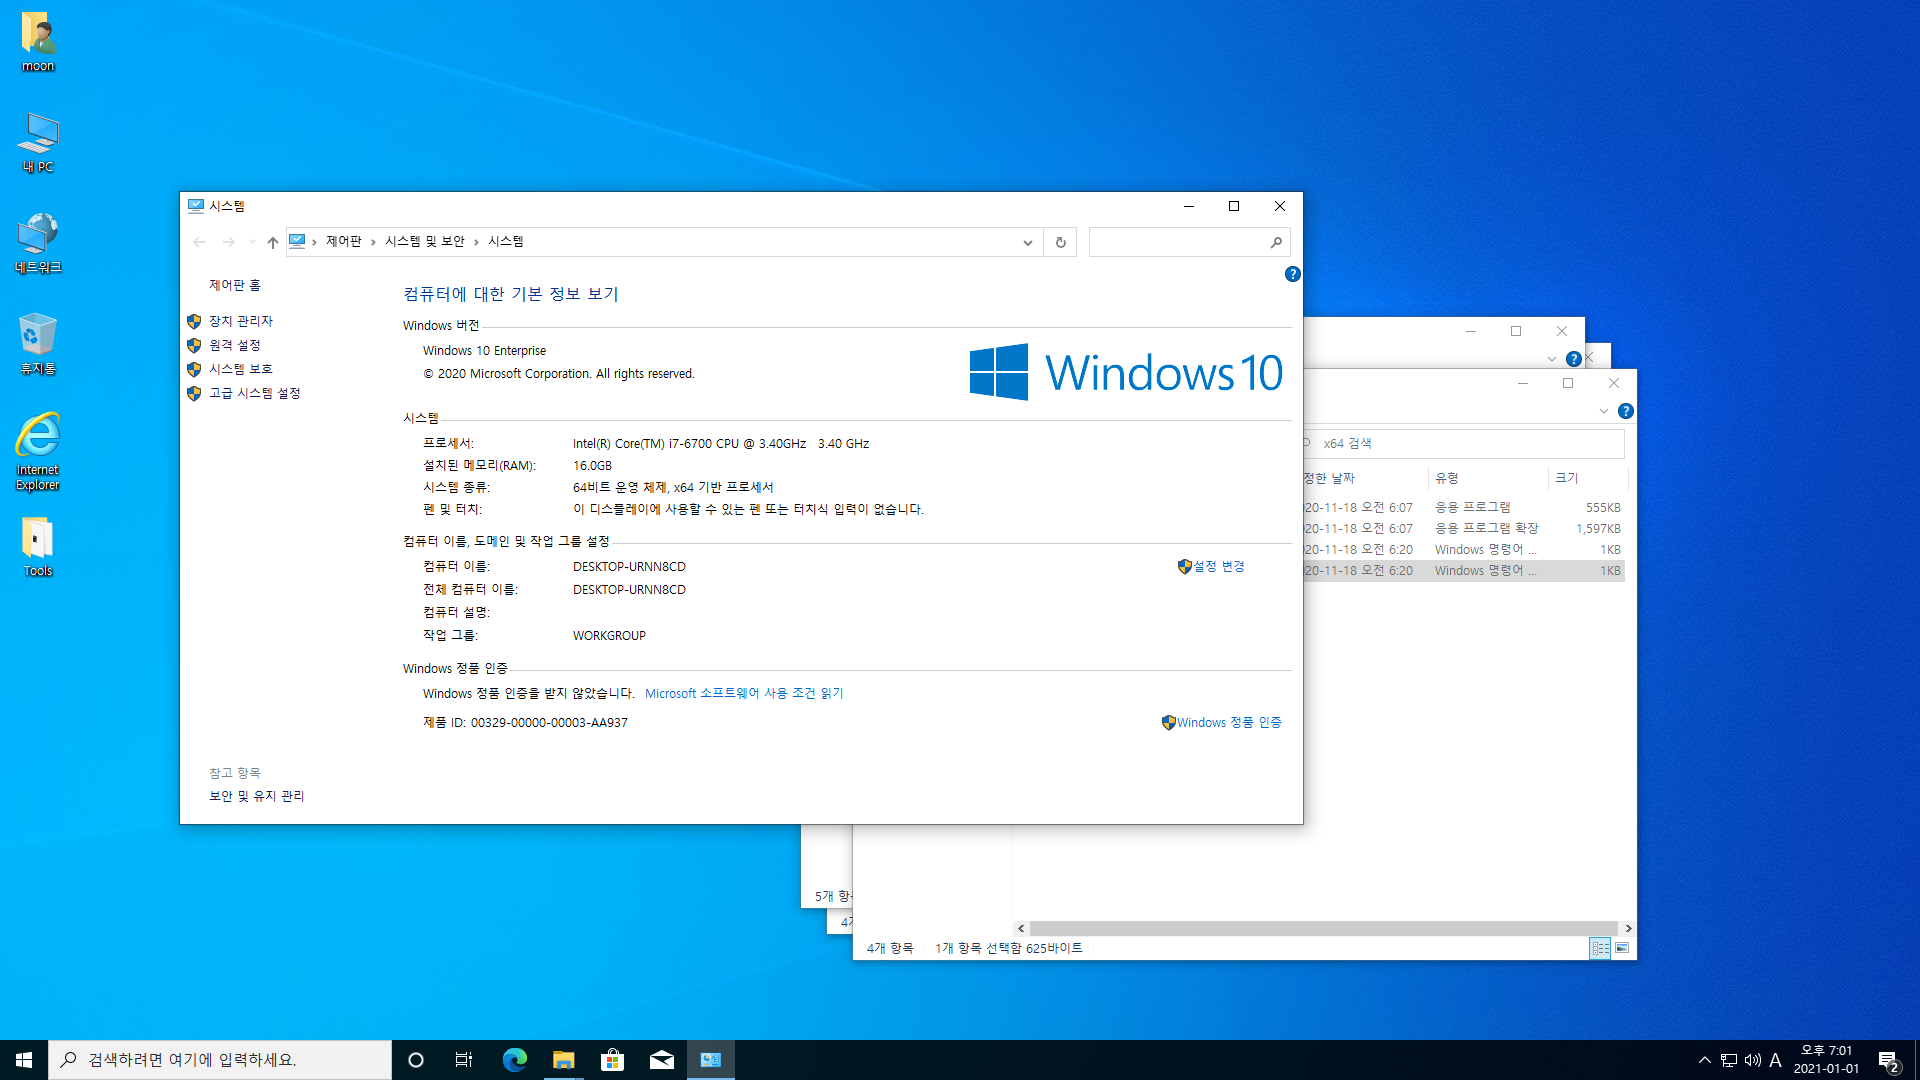This screenshot has width=1920, height=1080.
Task: Launch Microsoft Edge from taskbar
Action: [514, 1060]
